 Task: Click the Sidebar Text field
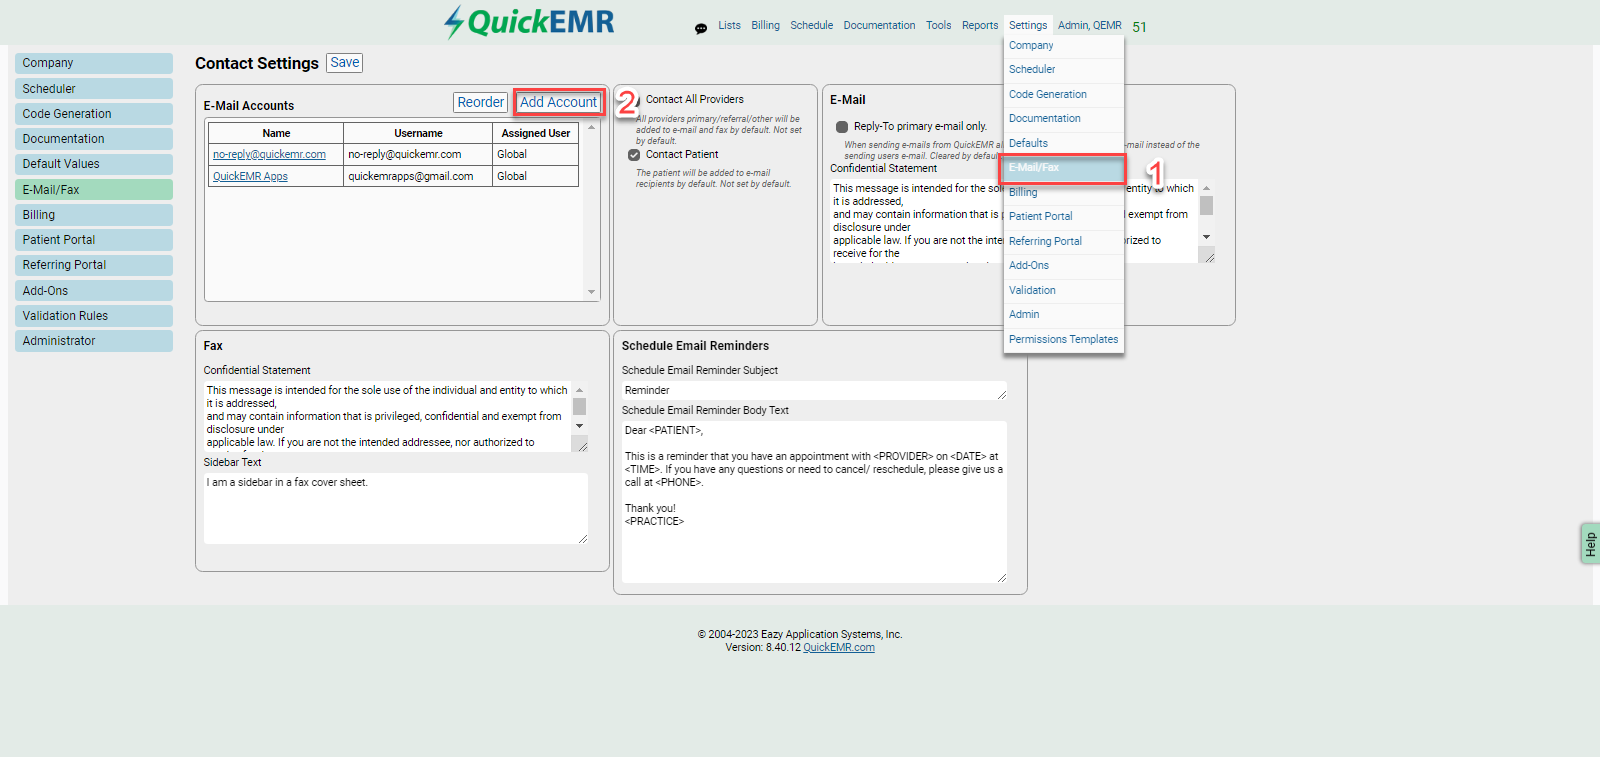(396, 508)
